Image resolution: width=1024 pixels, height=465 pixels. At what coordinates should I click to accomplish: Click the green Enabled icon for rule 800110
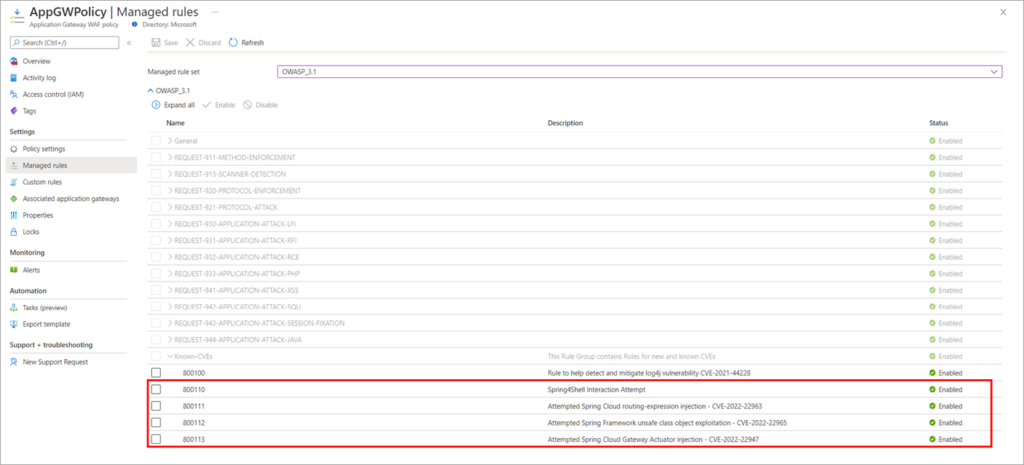[933, 390]
